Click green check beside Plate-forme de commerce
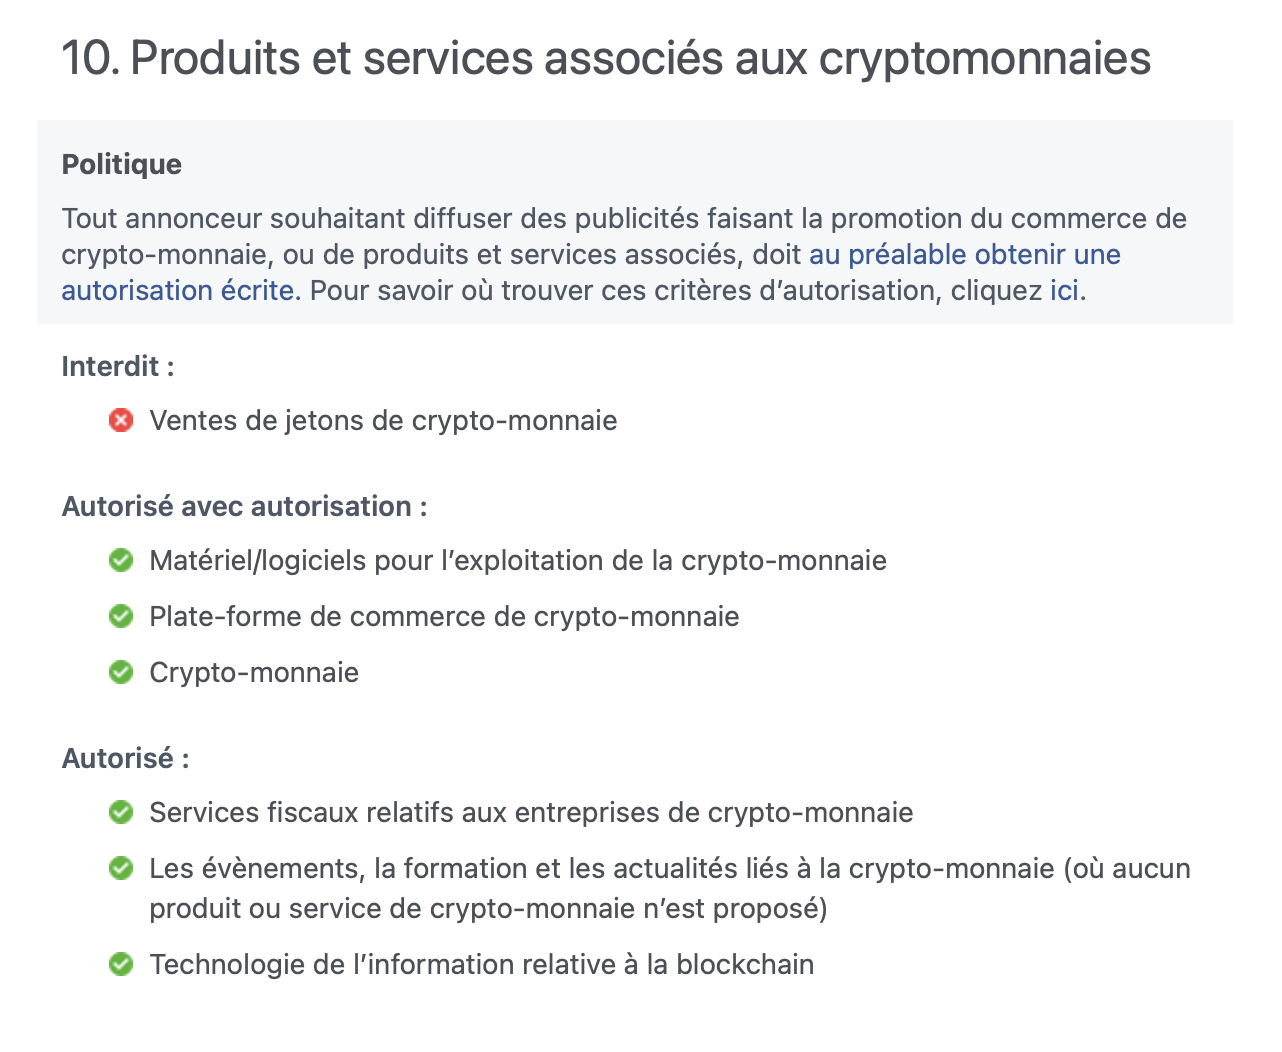Viewport: 1282px width, 1052px height. 121,616
